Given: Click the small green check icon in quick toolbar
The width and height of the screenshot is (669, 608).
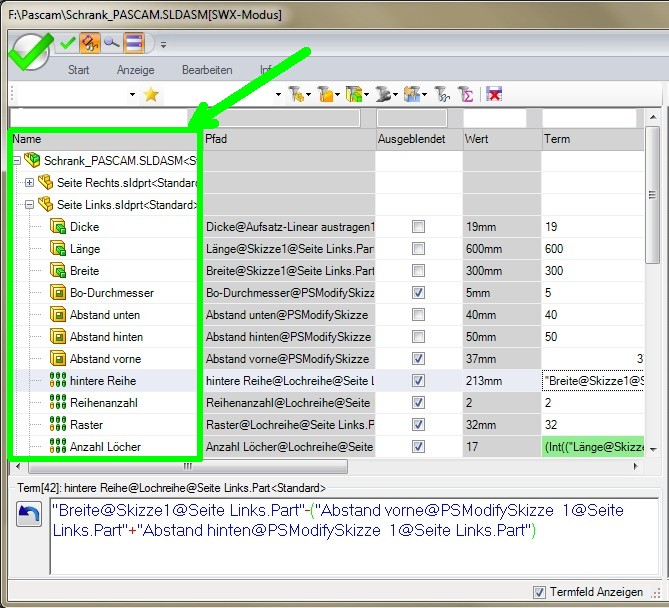Looking at the screenshot, I should (x=68, y=42).
